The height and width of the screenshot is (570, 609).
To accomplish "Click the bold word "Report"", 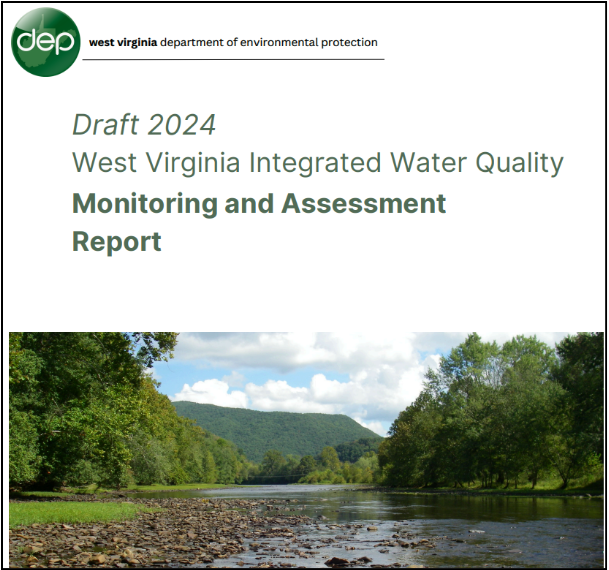I will (x=116, y=242).
